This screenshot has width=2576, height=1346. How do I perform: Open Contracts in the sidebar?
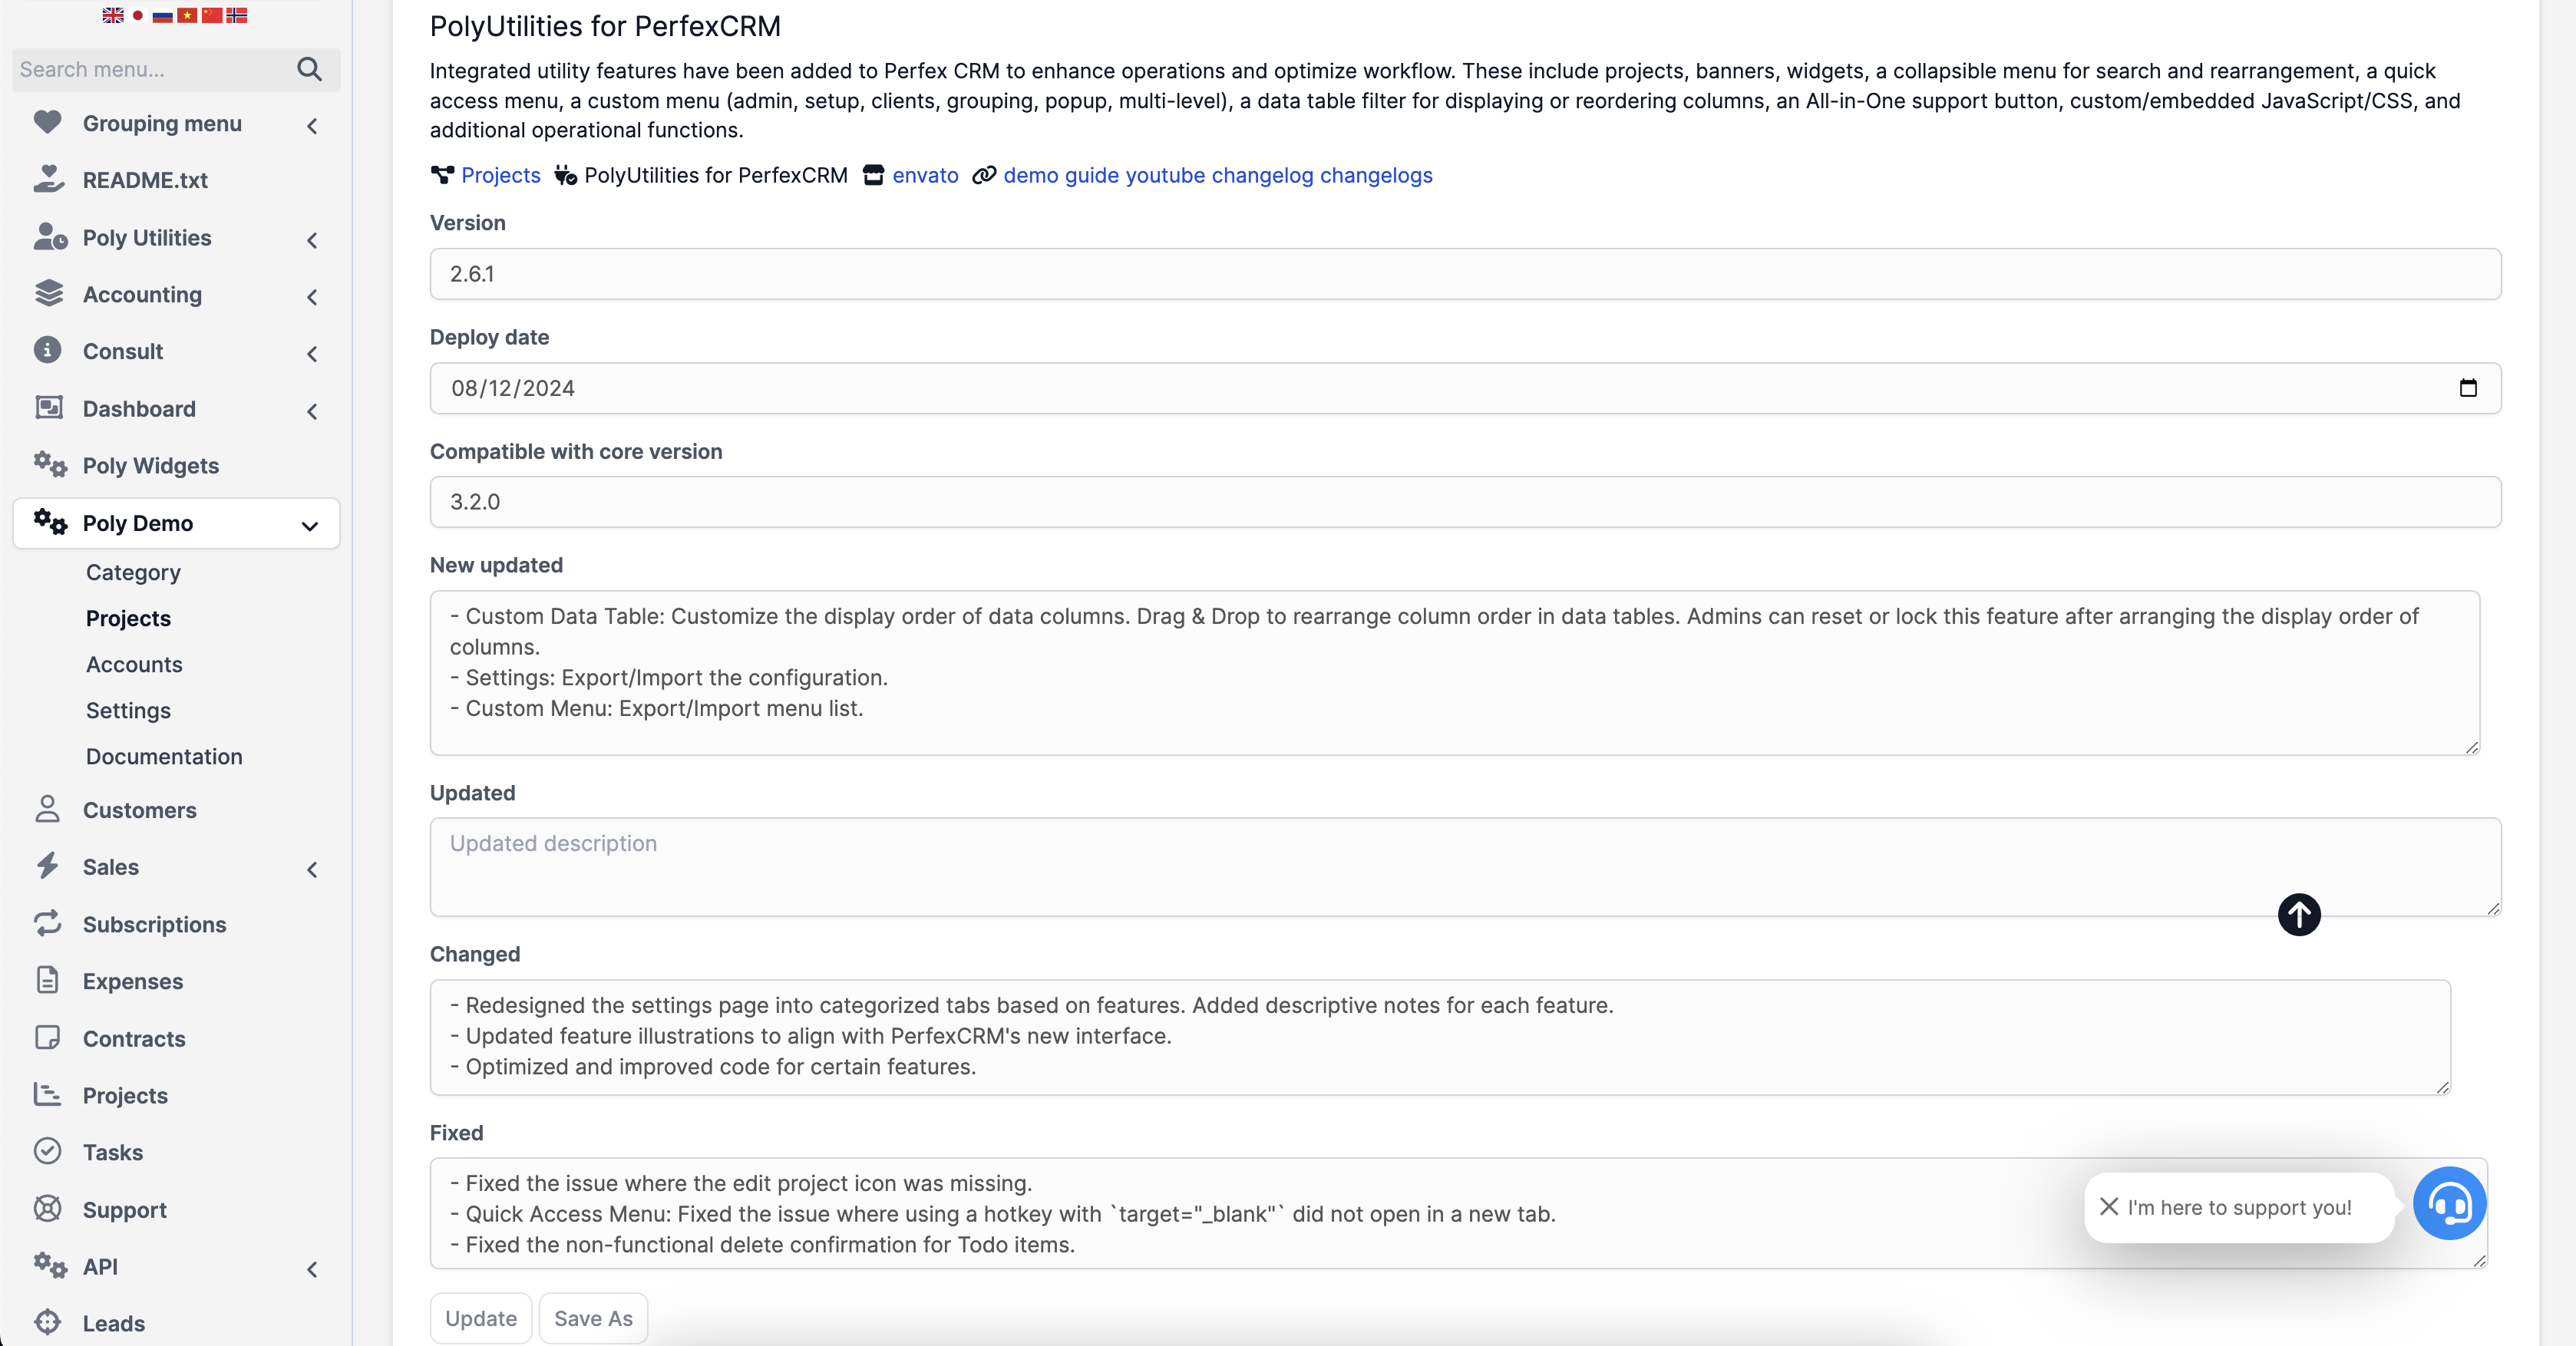pos(134,1039)
